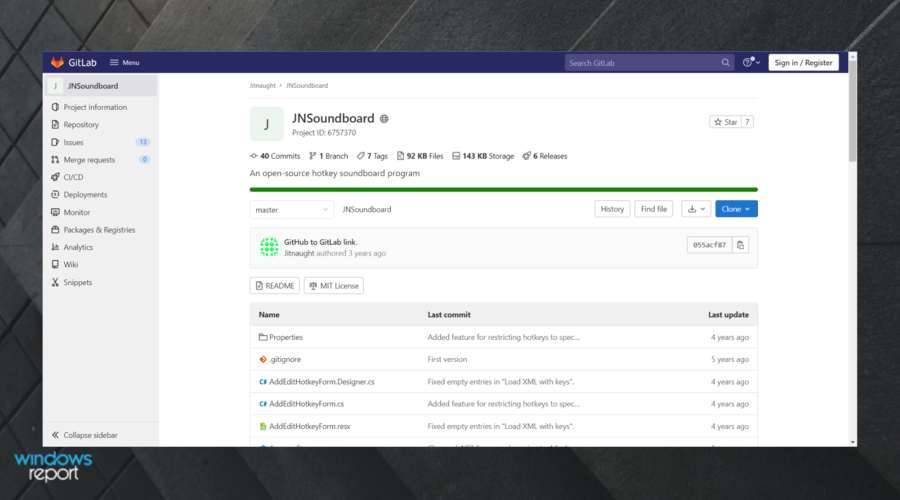Image resolution: width=900 pixels, height=500 pixels.
Task: Open Snippets section
Action: pos(77,282)
